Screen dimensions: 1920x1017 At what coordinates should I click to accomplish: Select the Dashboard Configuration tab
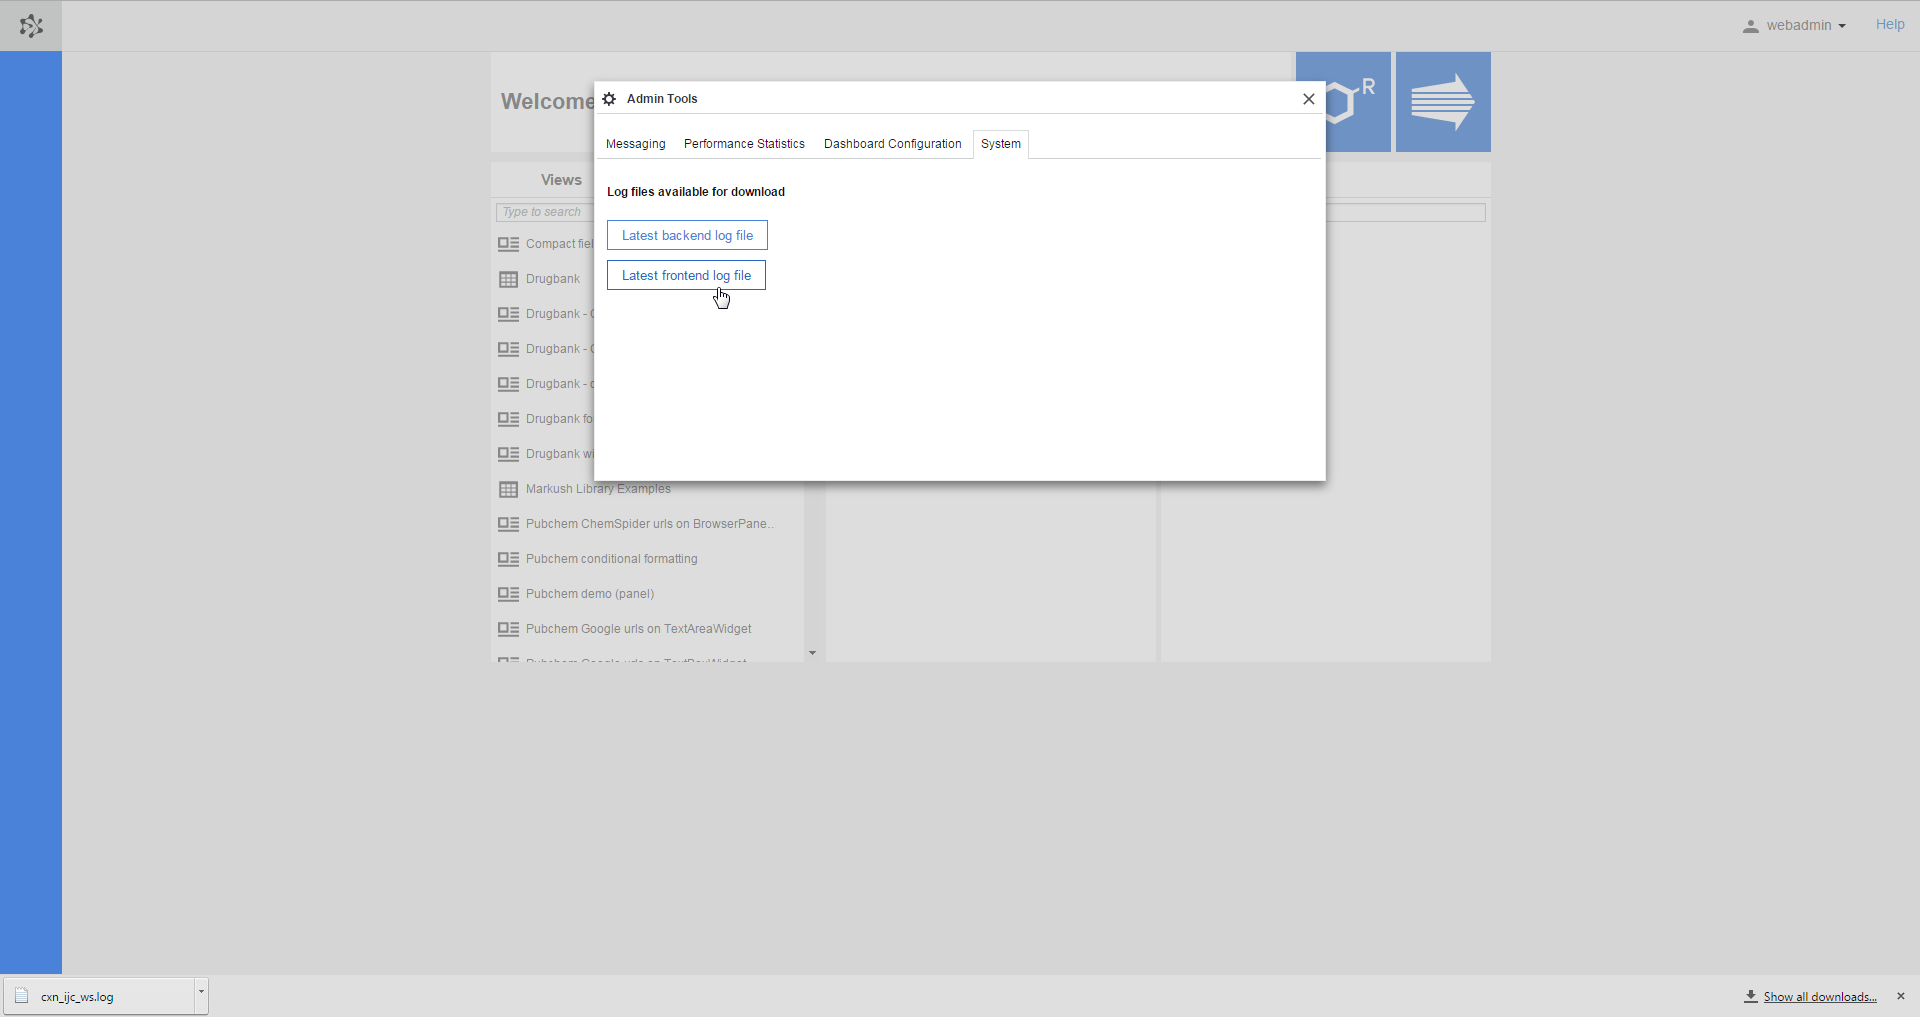[892, 144]
